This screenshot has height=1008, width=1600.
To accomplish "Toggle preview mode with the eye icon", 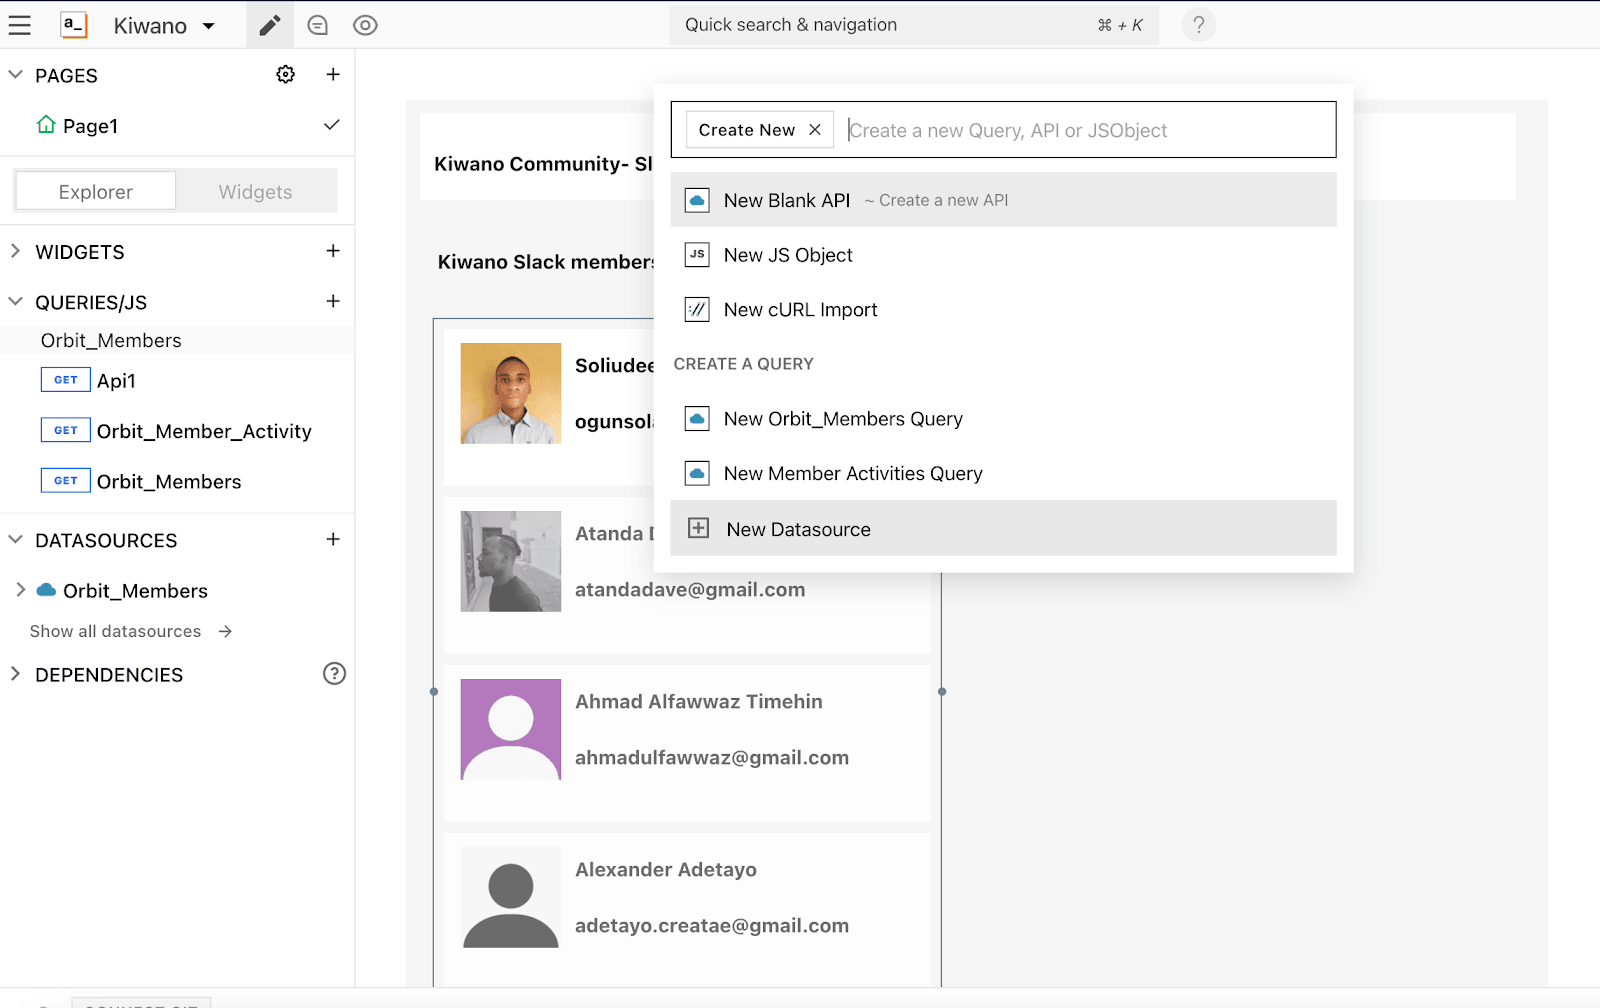I will (x=365, y=25).
